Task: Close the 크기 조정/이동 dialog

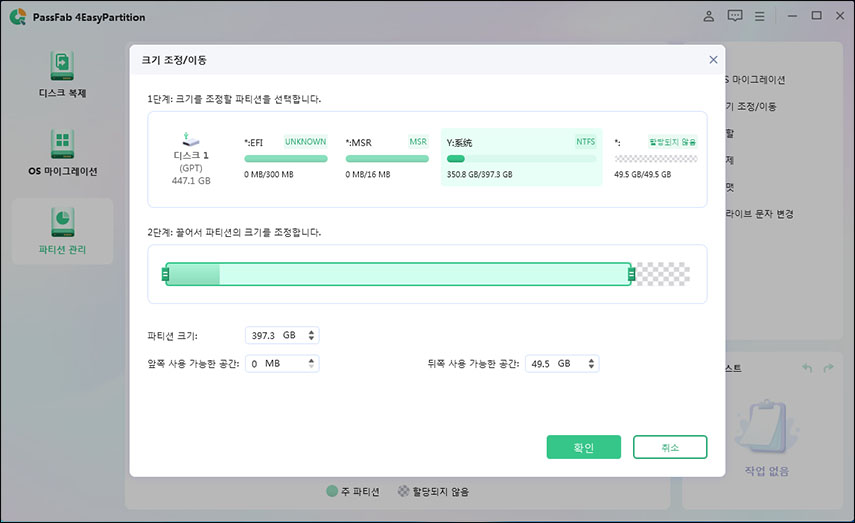Action: [713, 59]
